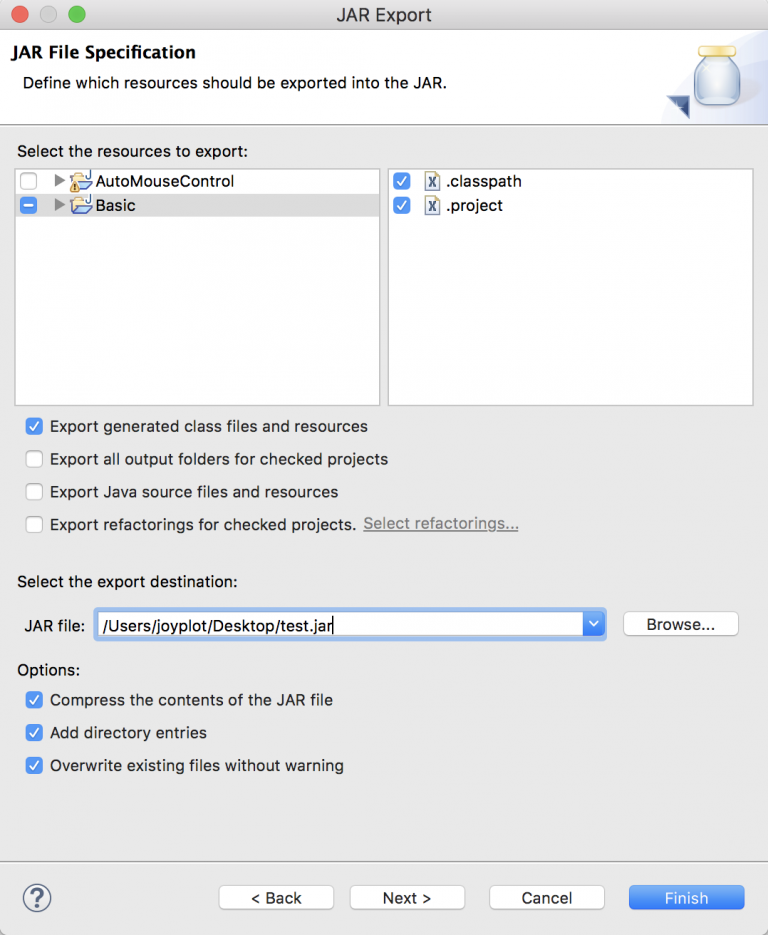The height and width of the screenshot is (935, 768).
Task: Tick the AutoMouseControl project checkbox
Action: click(29, 181)
